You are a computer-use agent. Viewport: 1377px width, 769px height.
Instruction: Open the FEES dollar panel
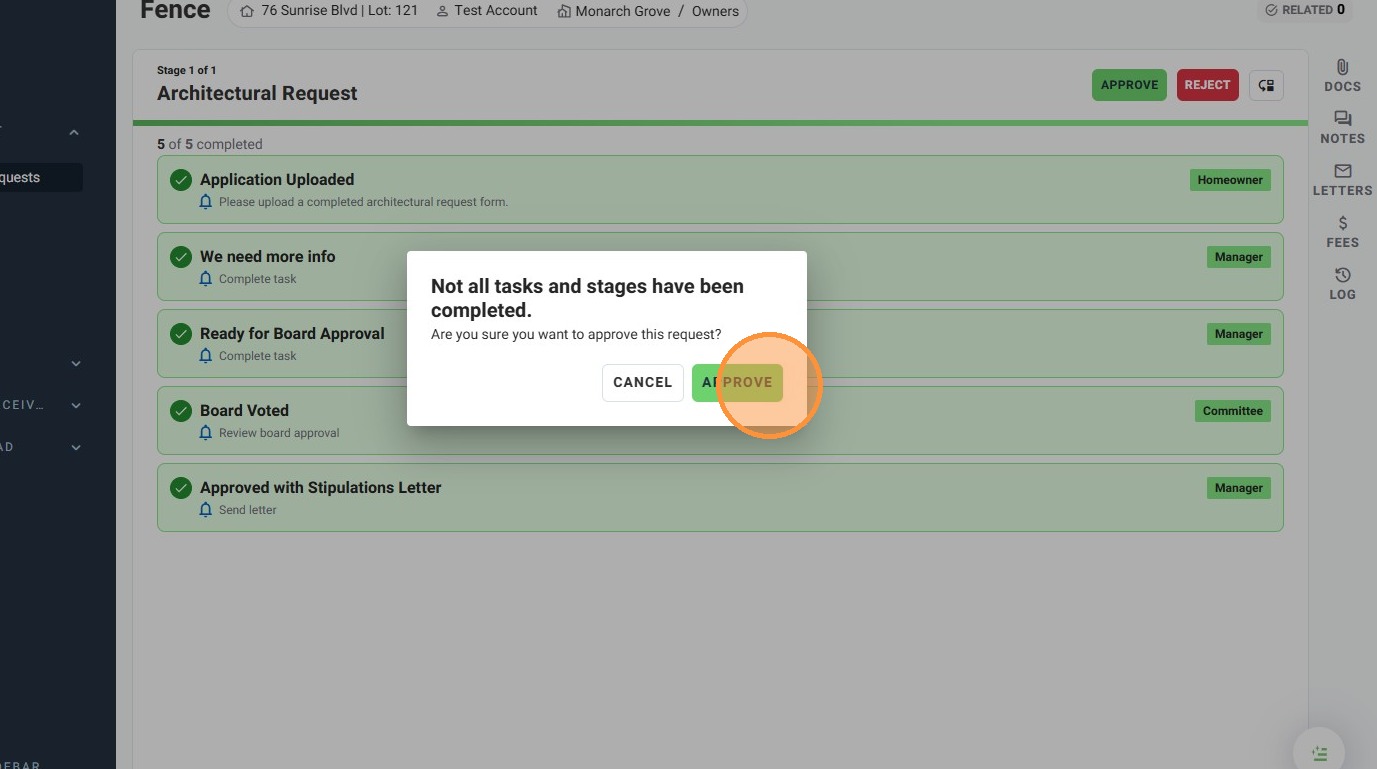click(x=1342, y=231)
